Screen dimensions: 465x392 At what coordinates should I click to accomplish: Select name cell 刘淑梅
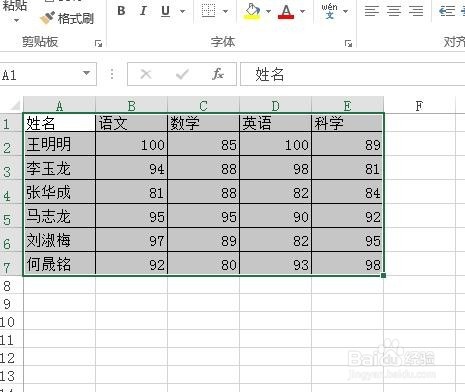[59, 240]
